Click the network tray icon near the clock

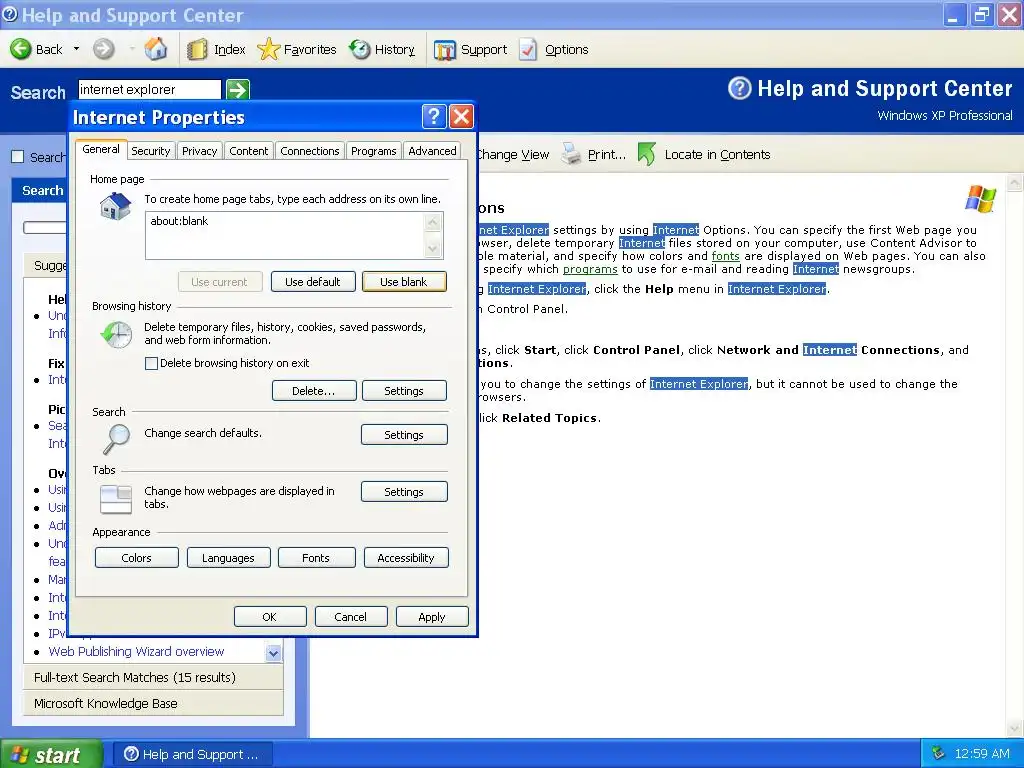[x=938, y=754]
